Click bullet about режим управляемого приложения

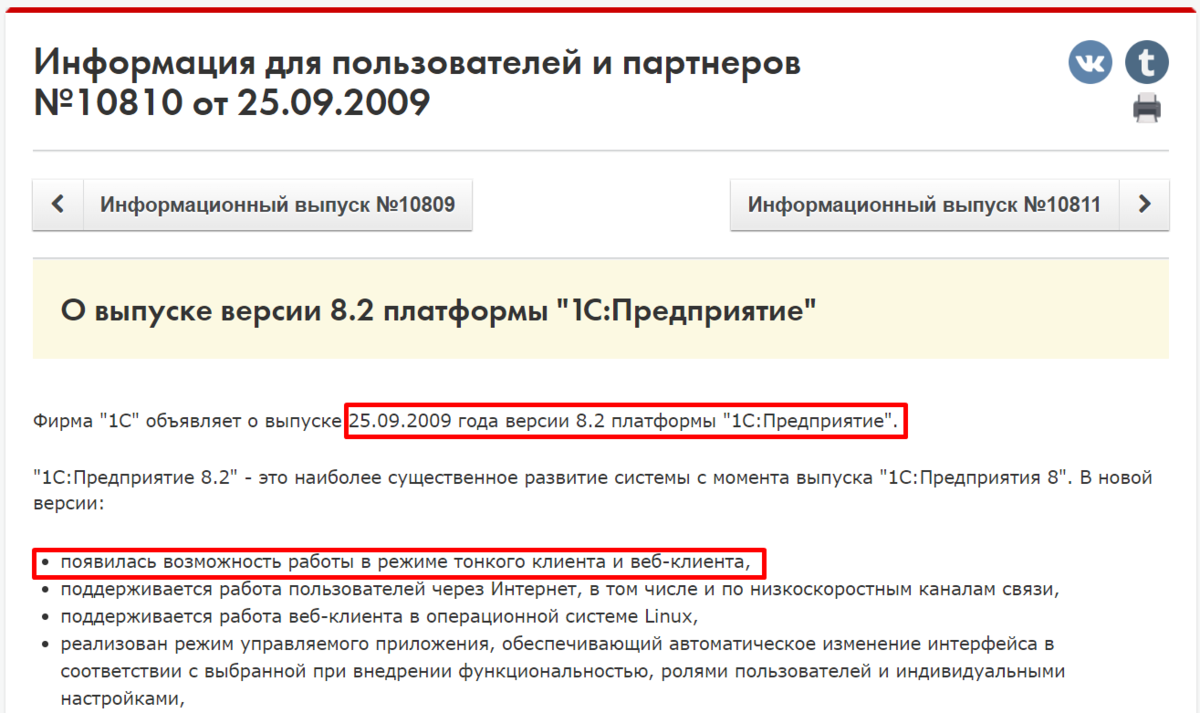coord(563,670)
